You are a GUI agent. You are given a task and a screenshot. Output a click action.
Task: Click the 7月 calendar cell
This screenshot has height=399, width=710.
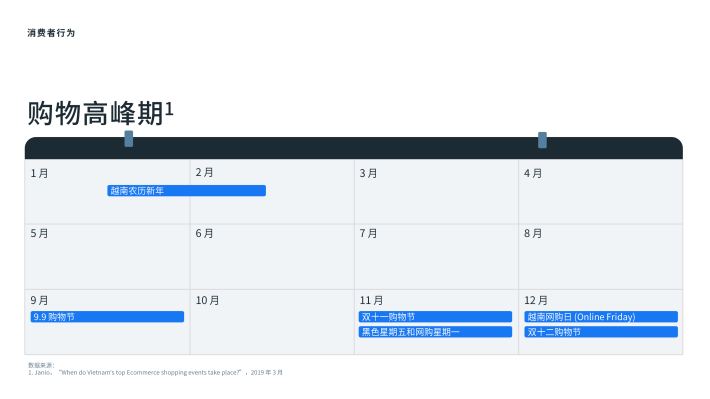[x=436, y=257]
